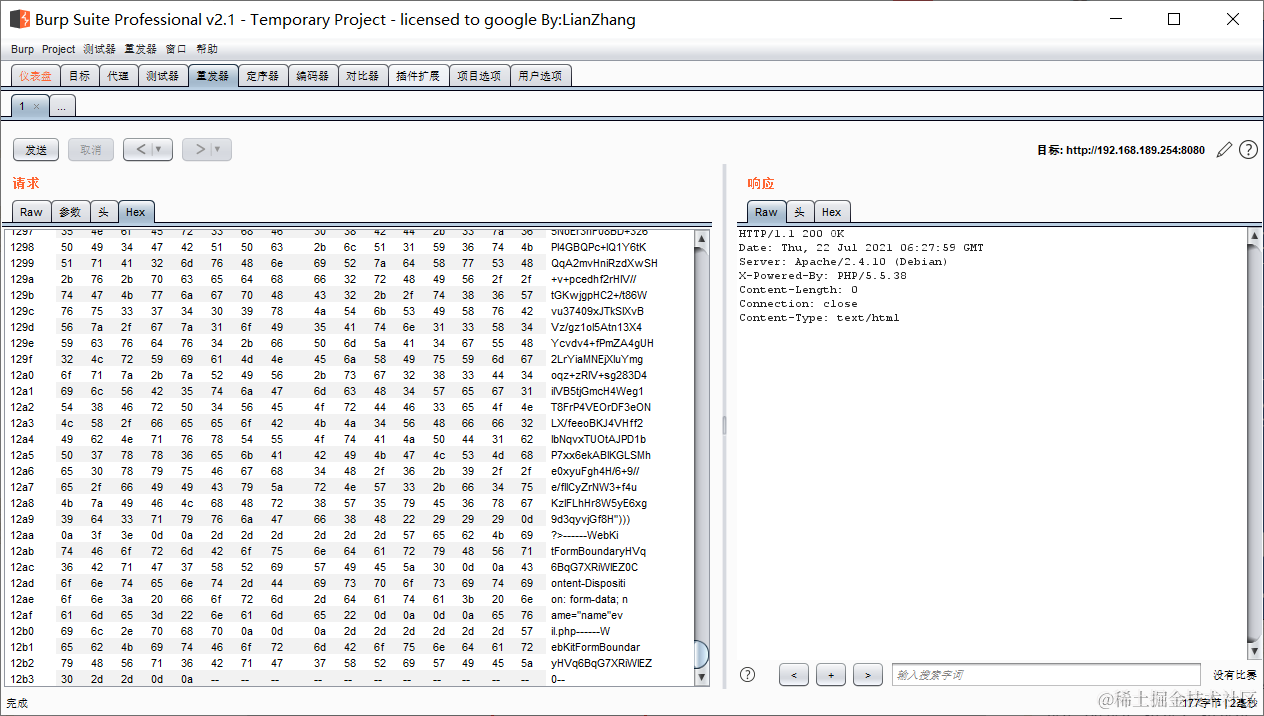Image resolution: width=1264 pixels, height=716 pixels.
Task: Focus the response search input field
Action: pos(1046,675)
